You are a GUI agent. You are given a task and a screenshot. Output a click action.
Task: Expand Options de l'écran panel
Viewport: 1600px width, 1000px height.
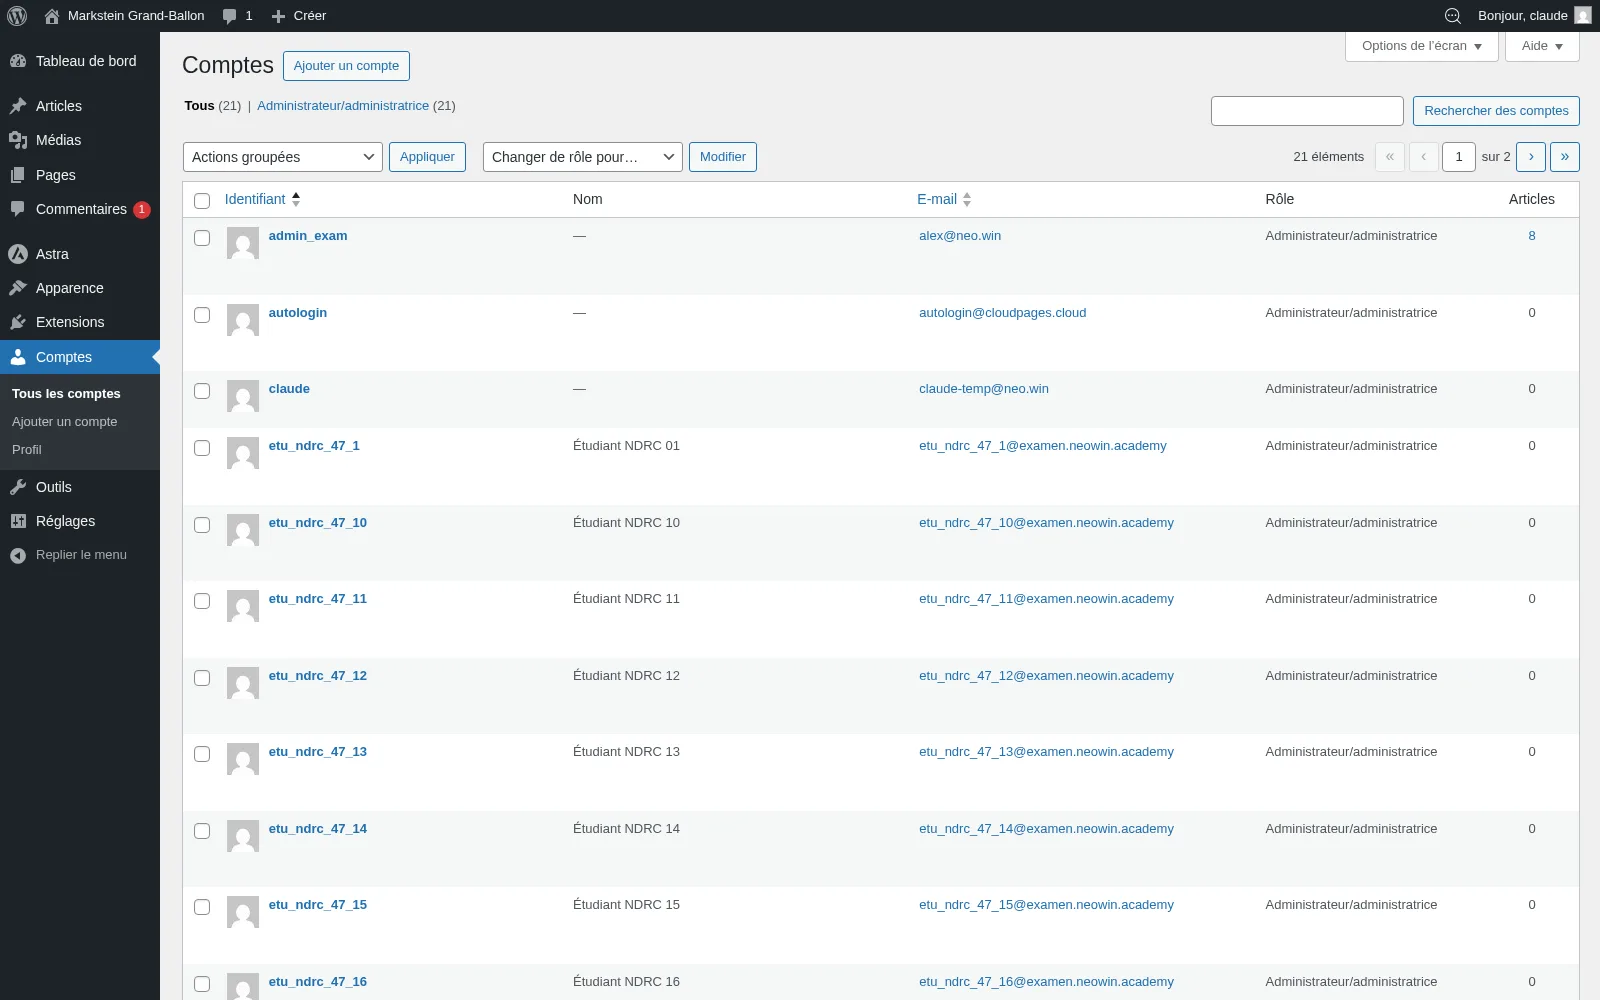coord(1422,46)
